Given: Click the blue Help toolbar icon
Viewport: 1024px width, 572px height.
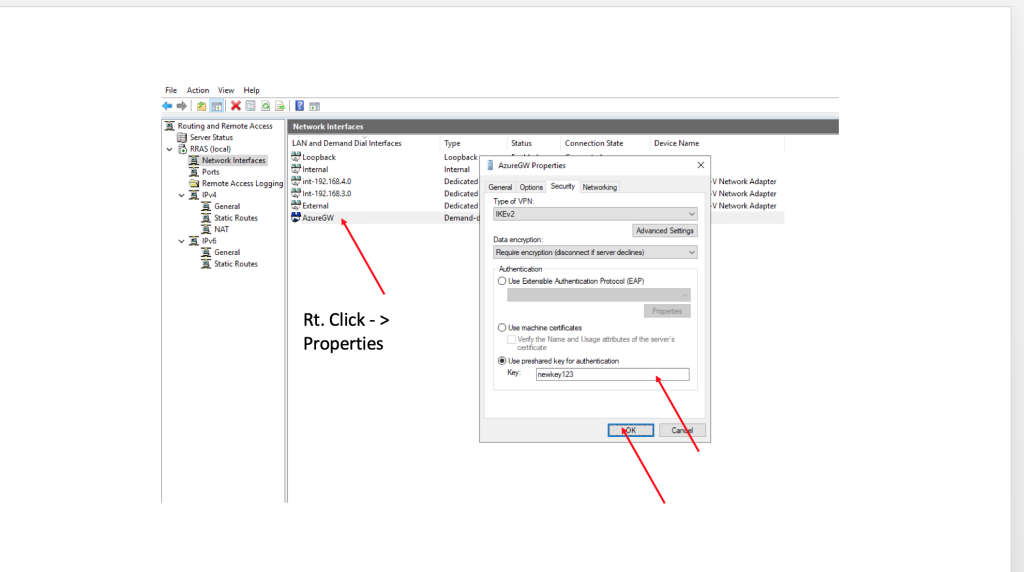Looking at the screenshot, I should tap(299, 106).
